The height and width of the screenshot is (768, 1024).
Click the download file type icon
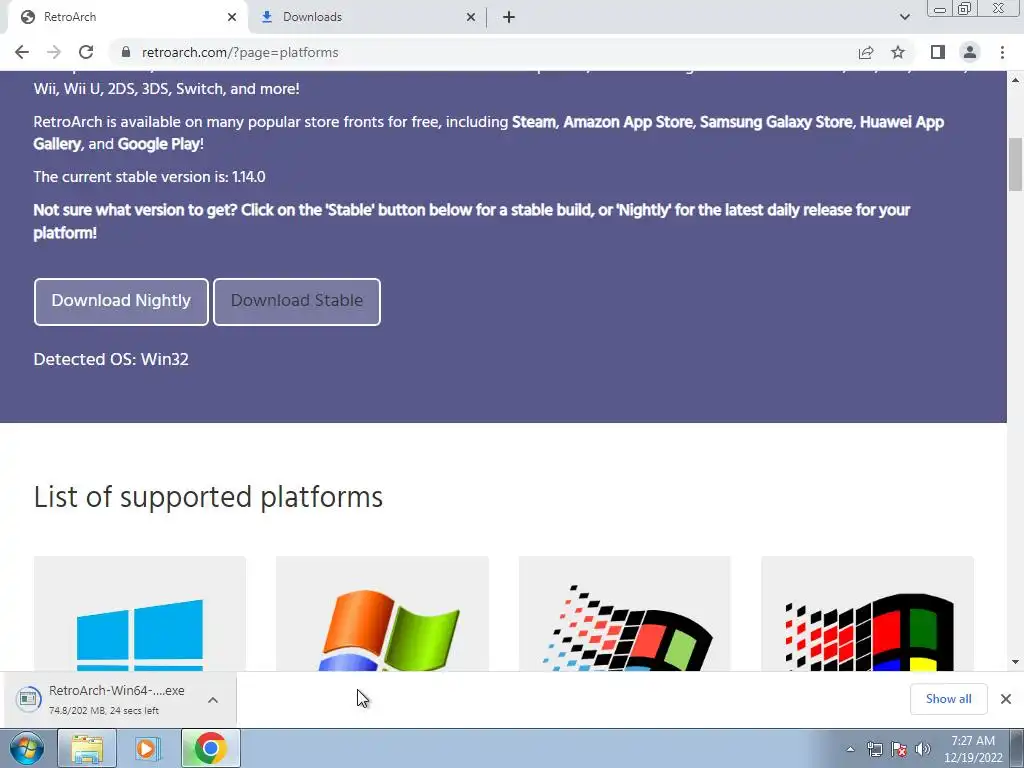pyautogui.click(x=28, y=699)
